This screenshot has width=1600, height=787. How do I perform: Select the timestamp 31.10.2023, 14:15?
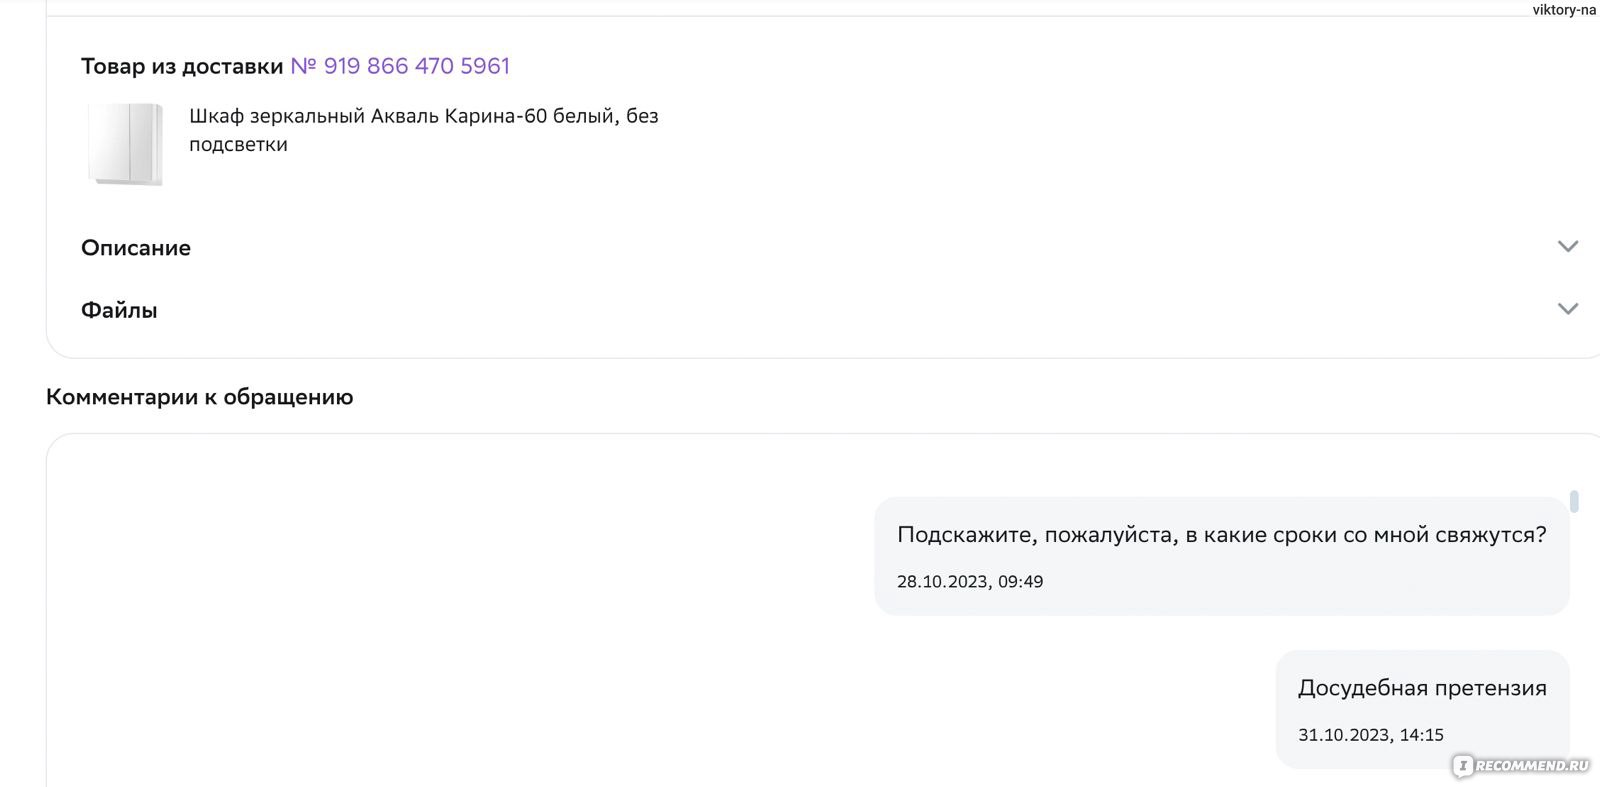[1371, 735]
